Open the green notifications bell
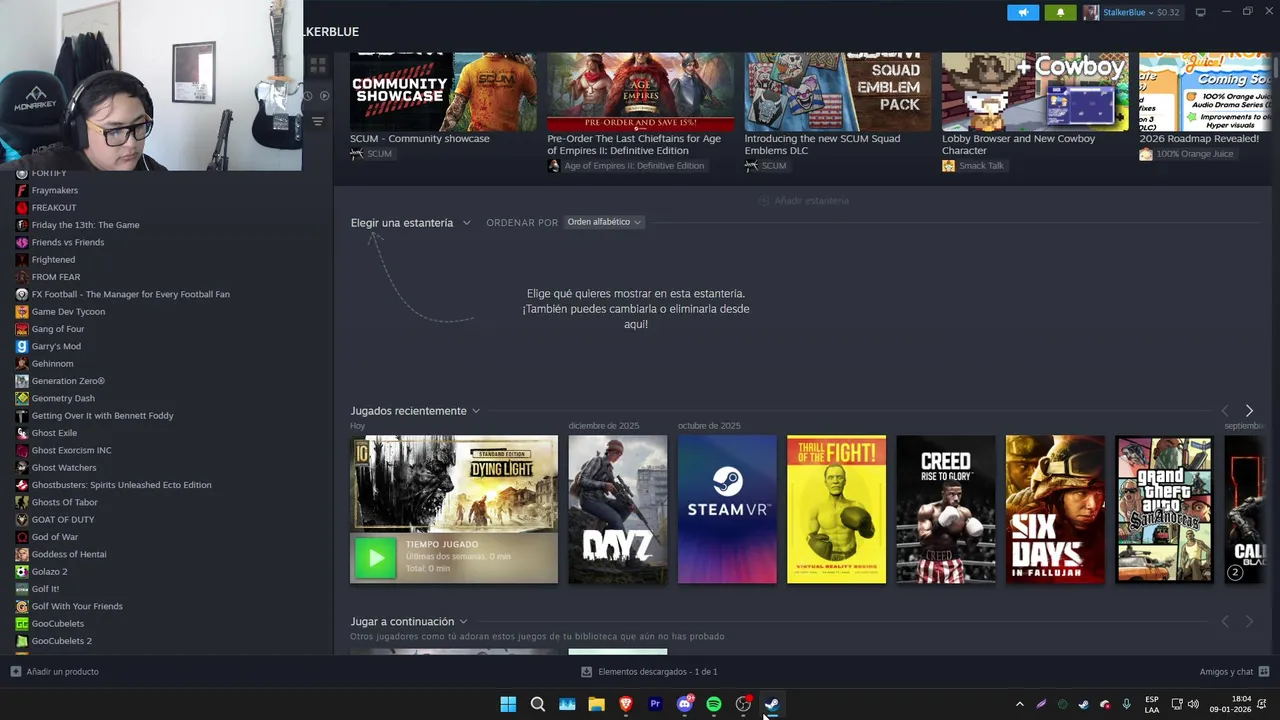 [1061, 12]
